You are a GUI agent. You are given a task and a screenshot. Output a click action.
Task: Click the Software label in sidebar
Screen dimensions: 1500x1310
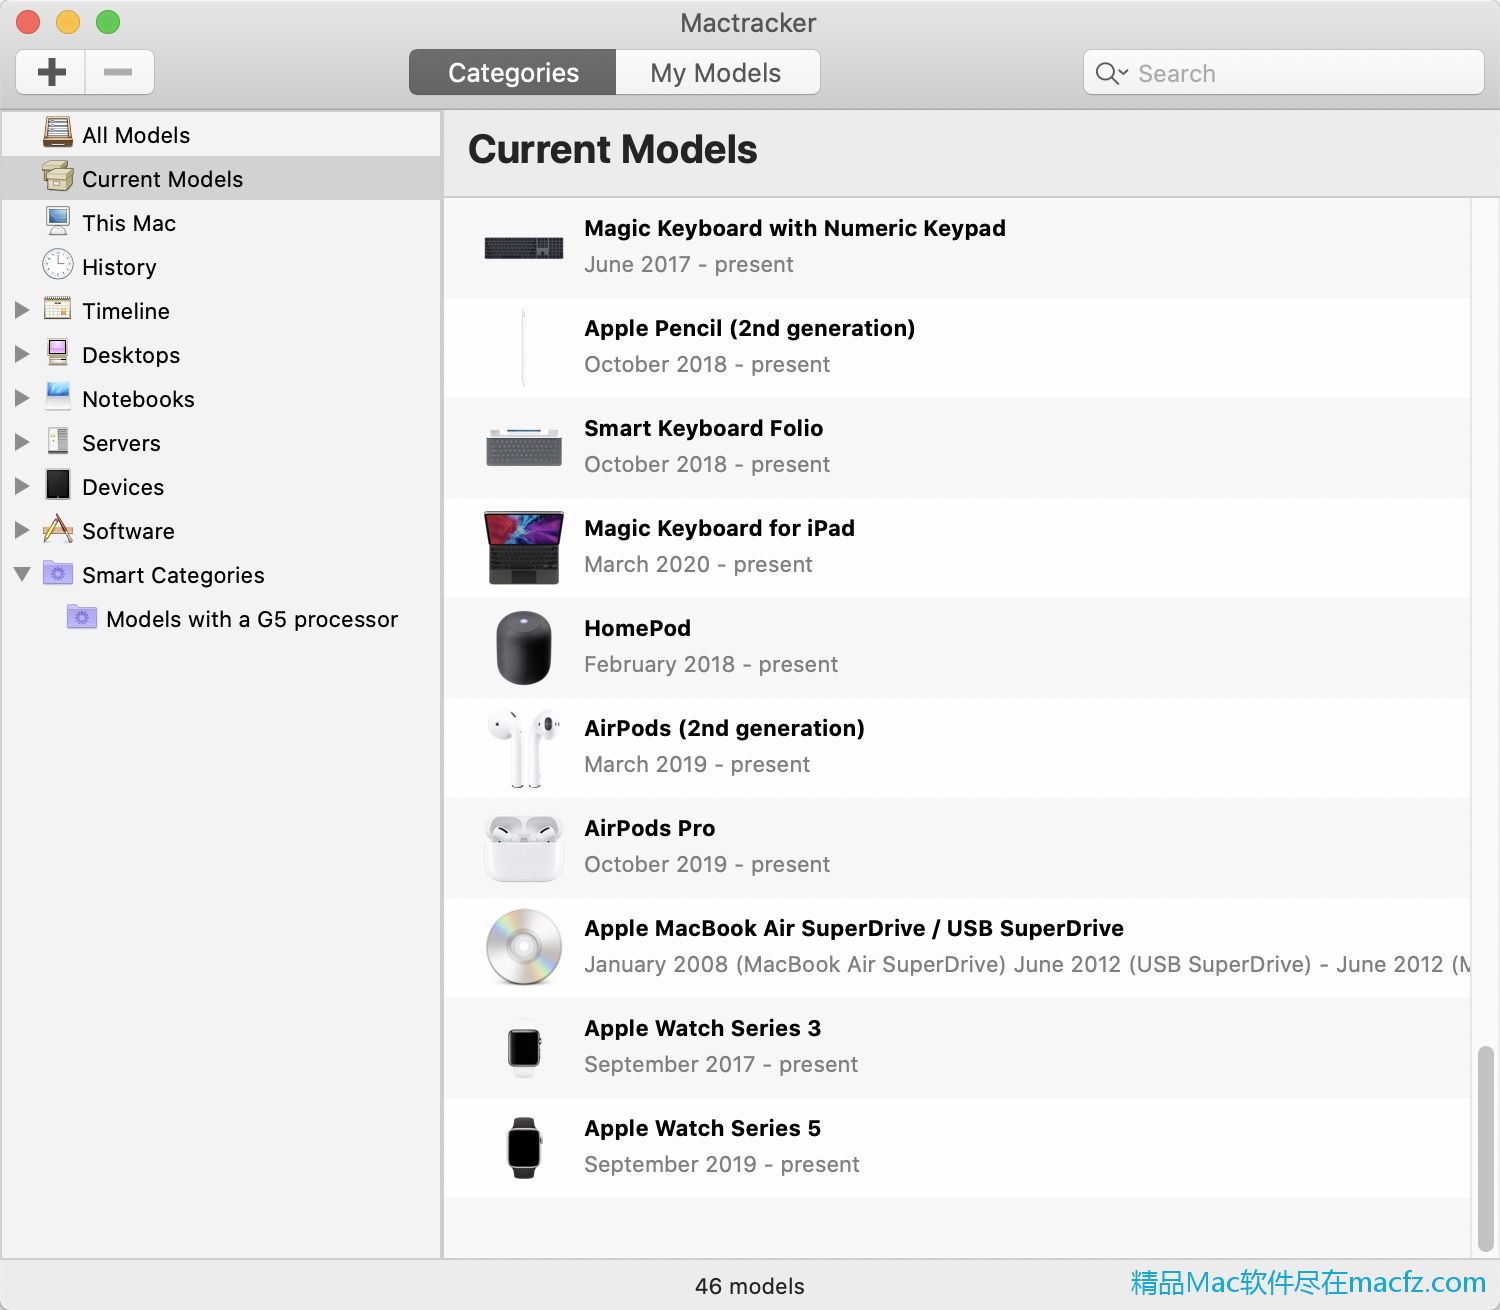(x=128, y=531)
